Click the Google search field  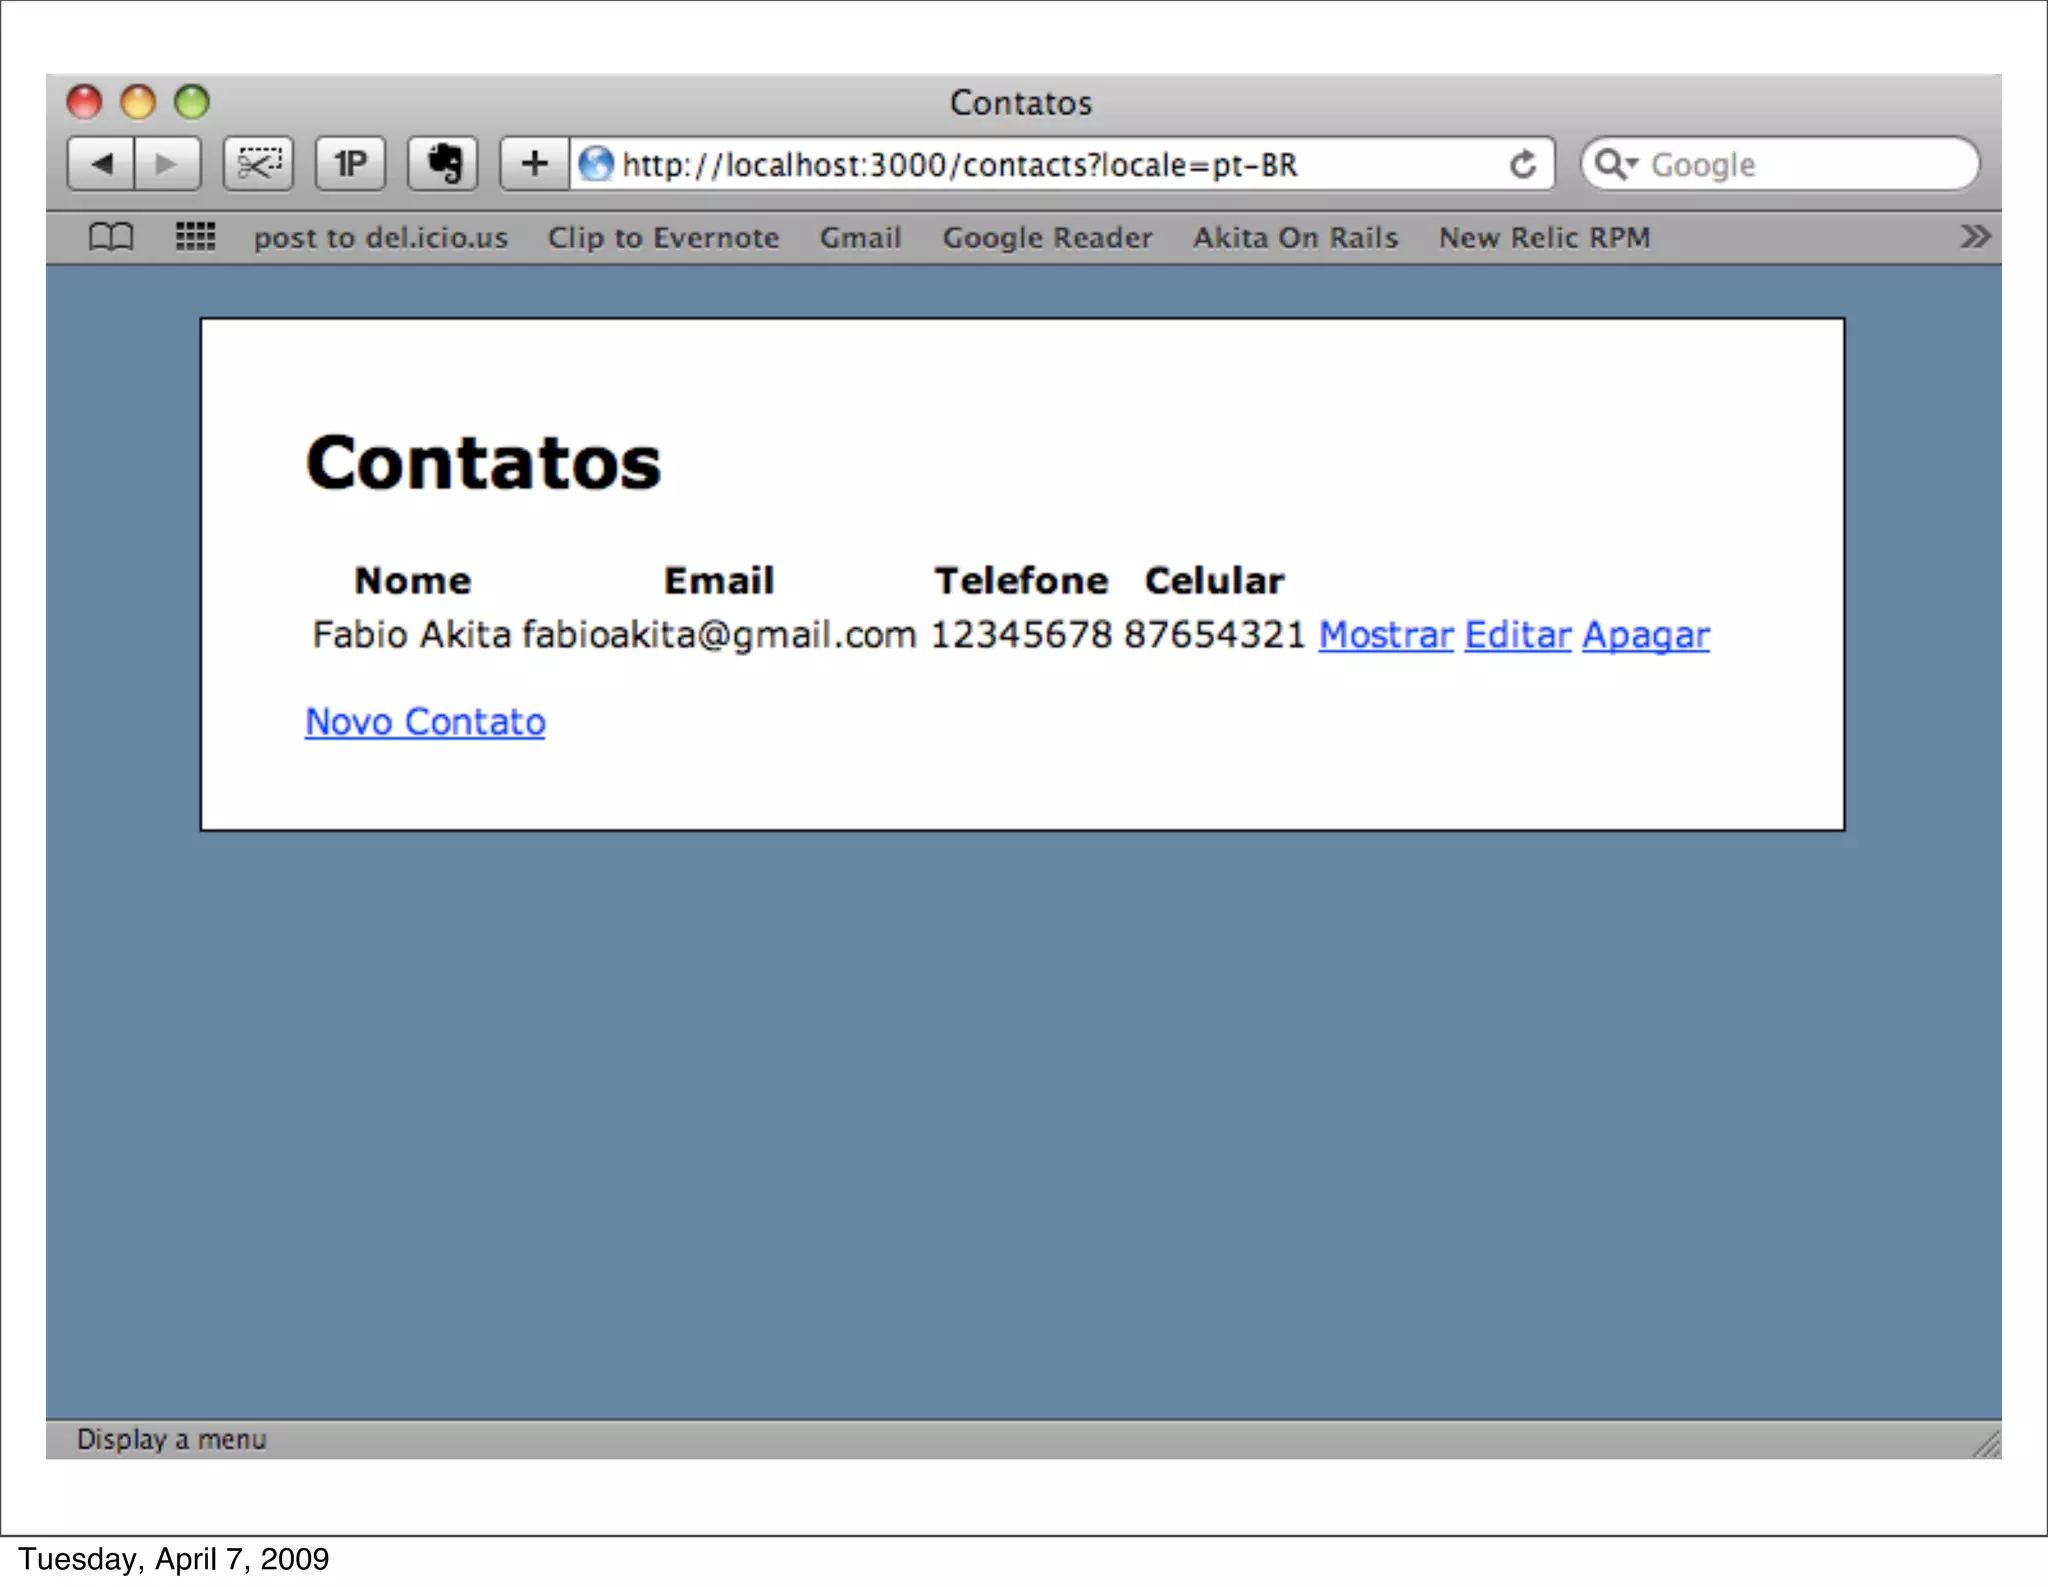pos(1800,164)
